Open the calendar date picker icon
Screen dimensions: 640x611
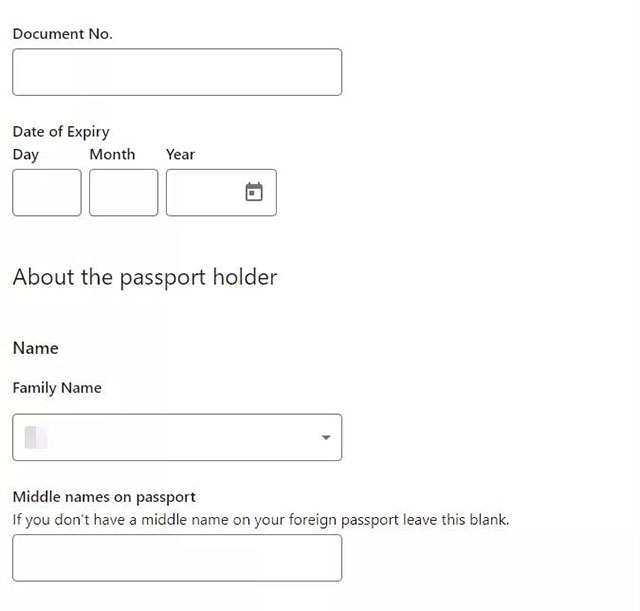[x=254, y=192]
